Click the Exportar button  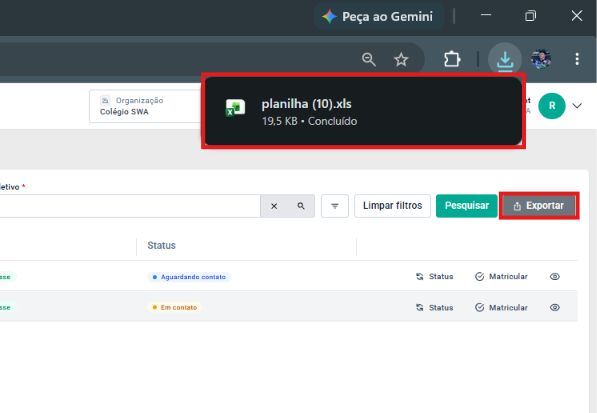(x=539, y=206)
